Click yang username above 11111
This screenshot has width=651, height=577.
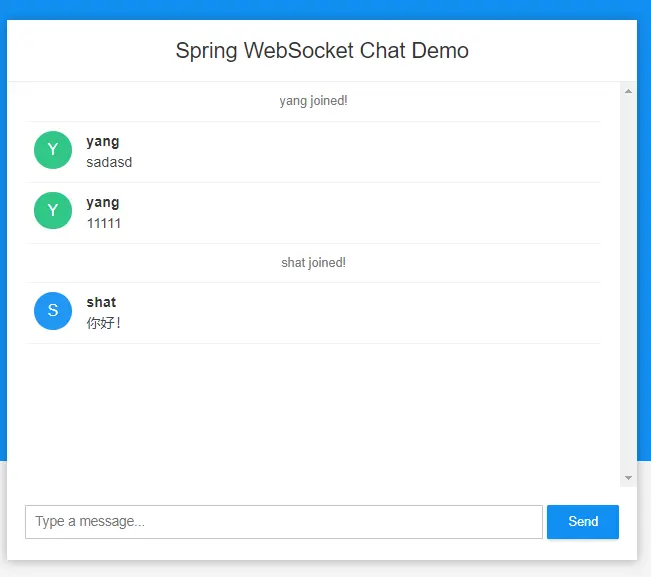pos(103,203)
